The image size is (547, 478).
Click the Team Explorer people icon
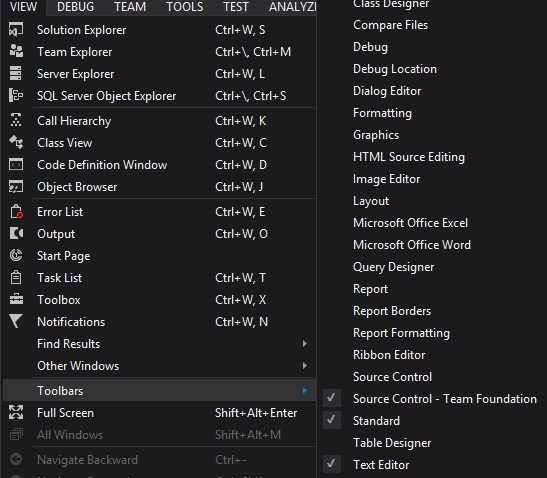coord(16,52)
